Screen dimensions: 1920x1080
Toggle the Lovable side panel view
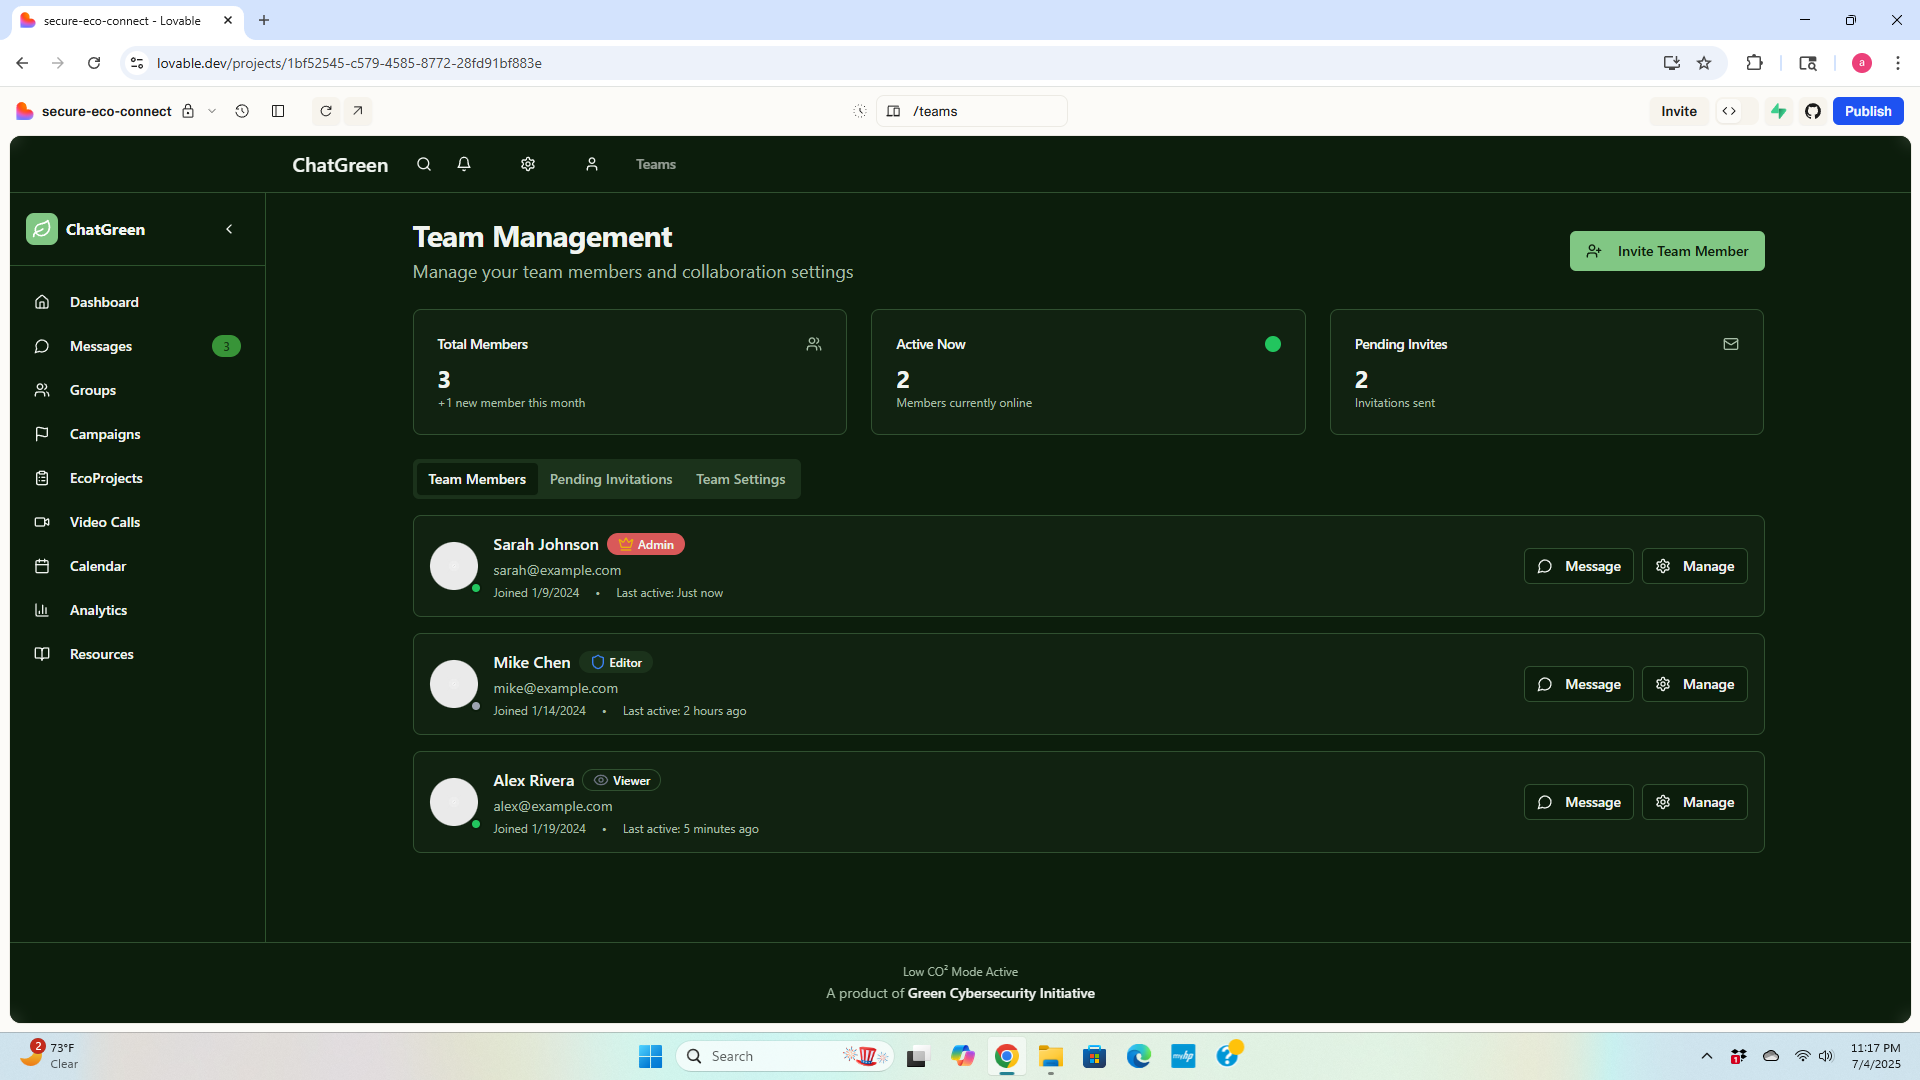(x=278, y=111)
